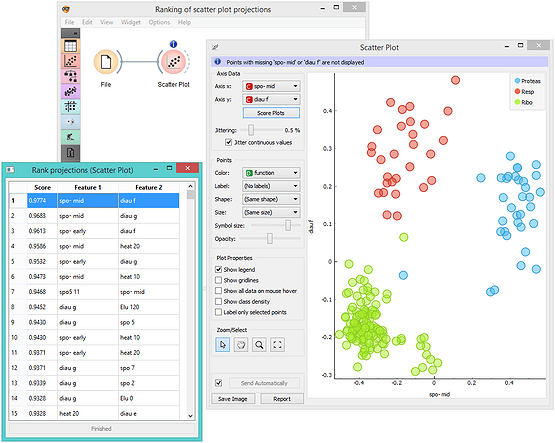Open the Options menu
This screenshot has height=443, width=555.
click(x=159, y=22)
